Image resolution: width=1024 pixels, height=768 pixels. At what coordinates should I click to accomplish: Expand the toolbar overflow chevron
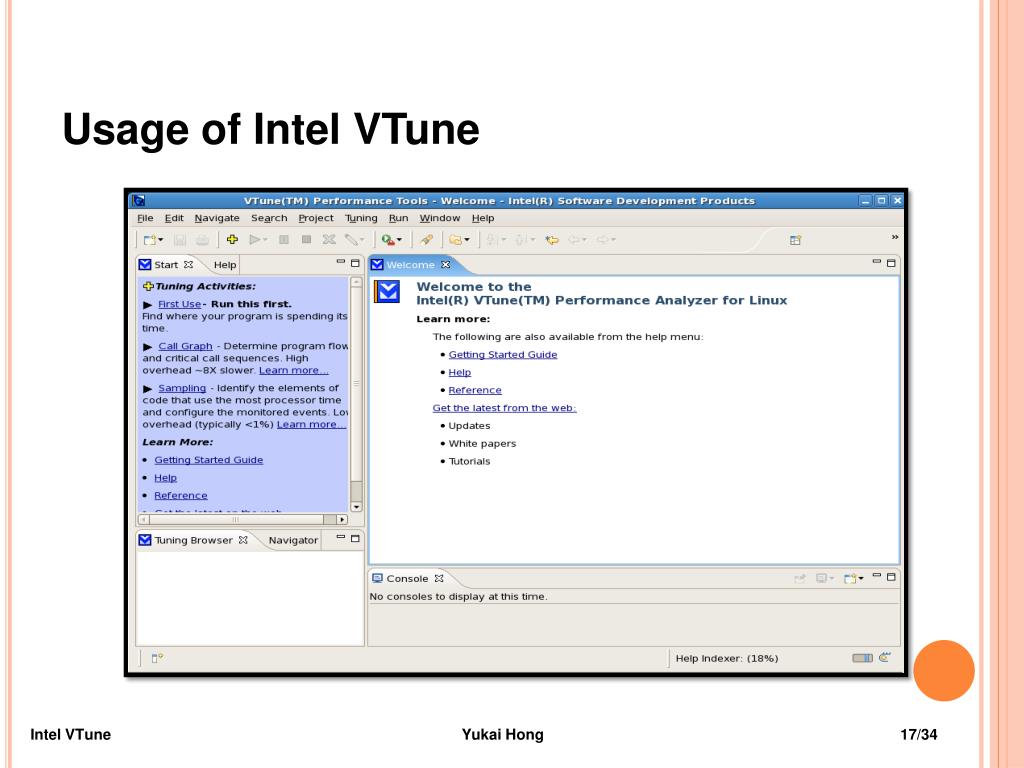[895, 237]
